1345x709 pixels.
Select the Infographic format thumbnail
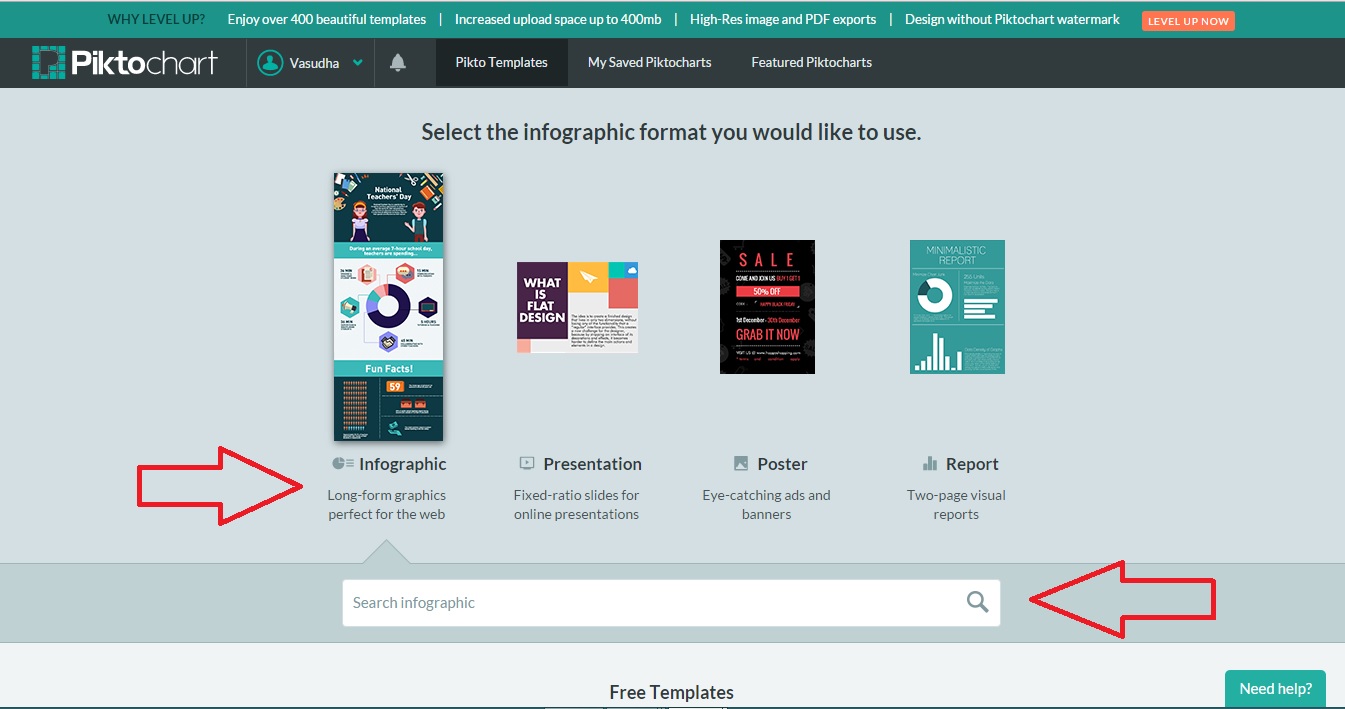pyautogui.click(x=388, y=307)
